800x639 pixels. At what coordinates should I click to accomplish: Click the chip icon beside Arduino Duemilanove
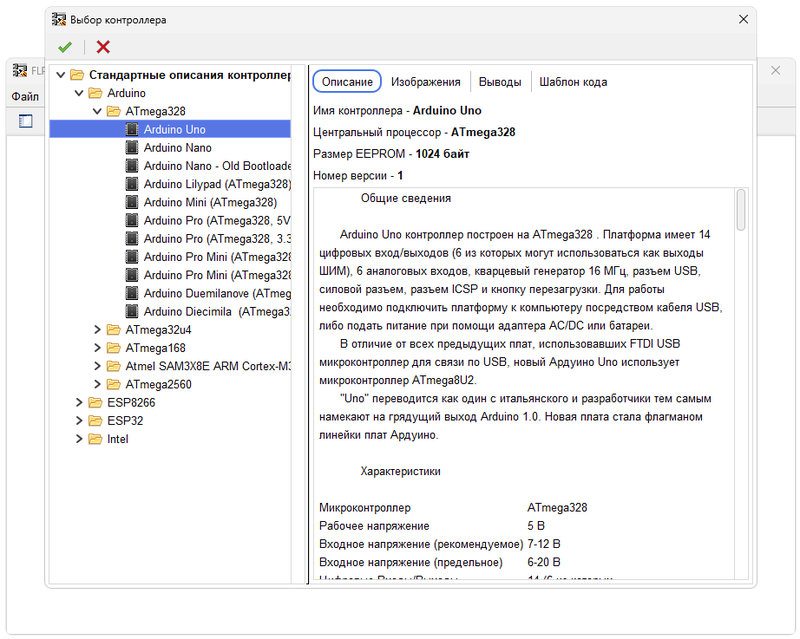pos(131,294)
